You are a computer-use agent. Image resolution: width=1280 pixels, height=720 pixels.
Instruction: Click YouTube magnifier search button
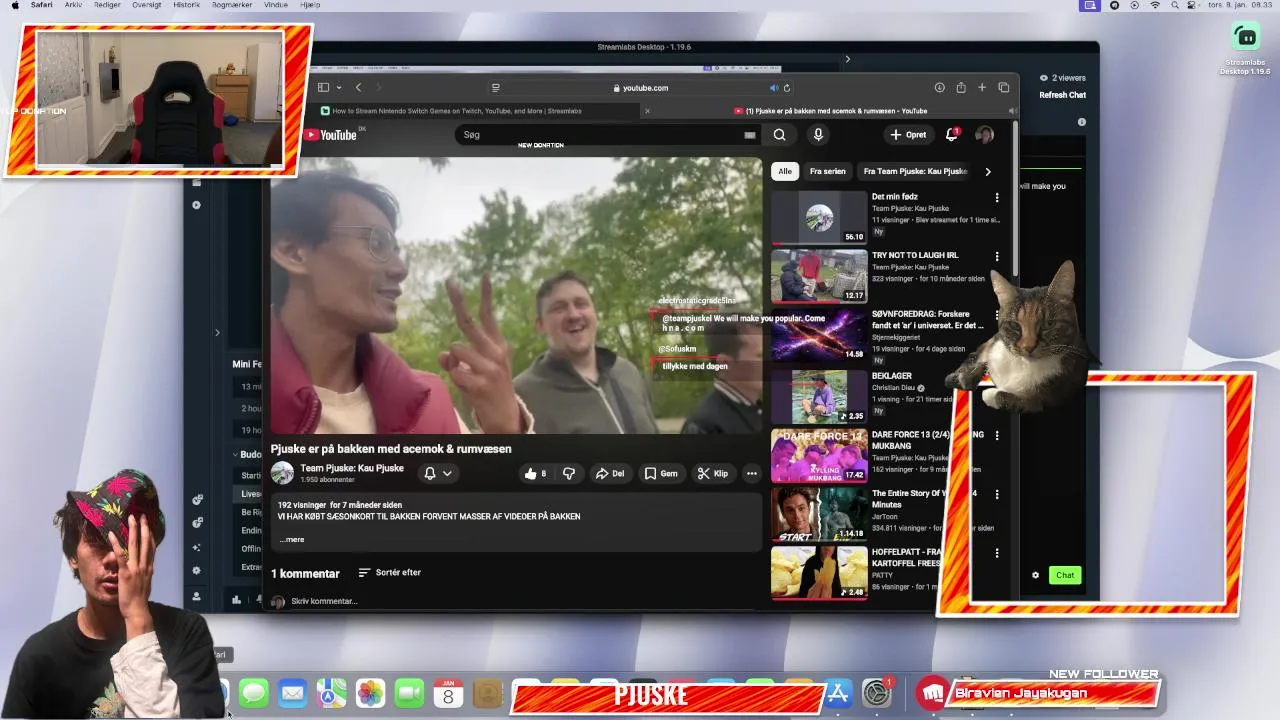(779, 135)
